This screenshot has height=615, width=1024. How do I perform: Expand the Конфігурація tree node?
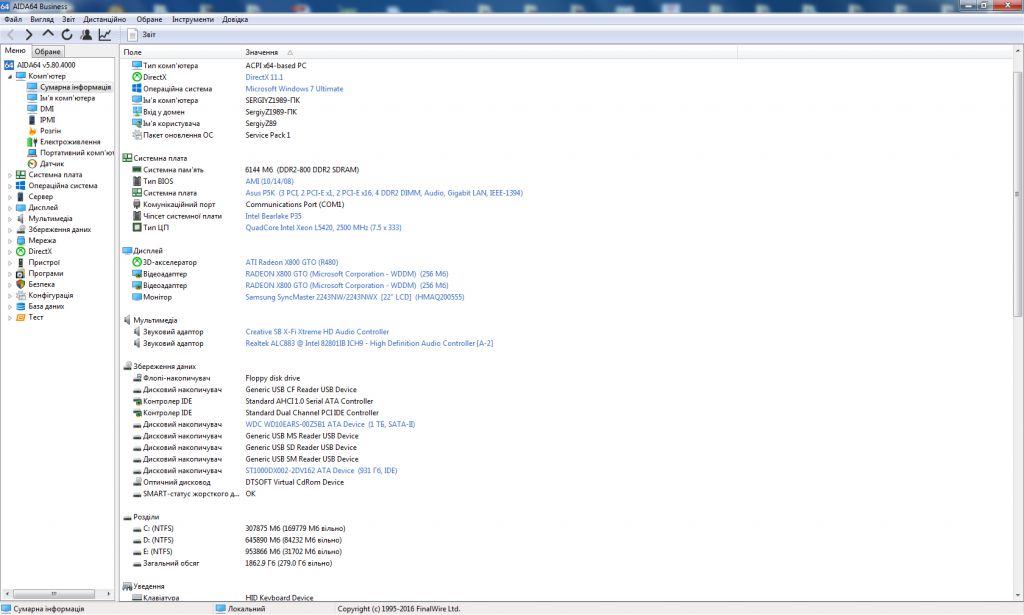click(10, 295)
